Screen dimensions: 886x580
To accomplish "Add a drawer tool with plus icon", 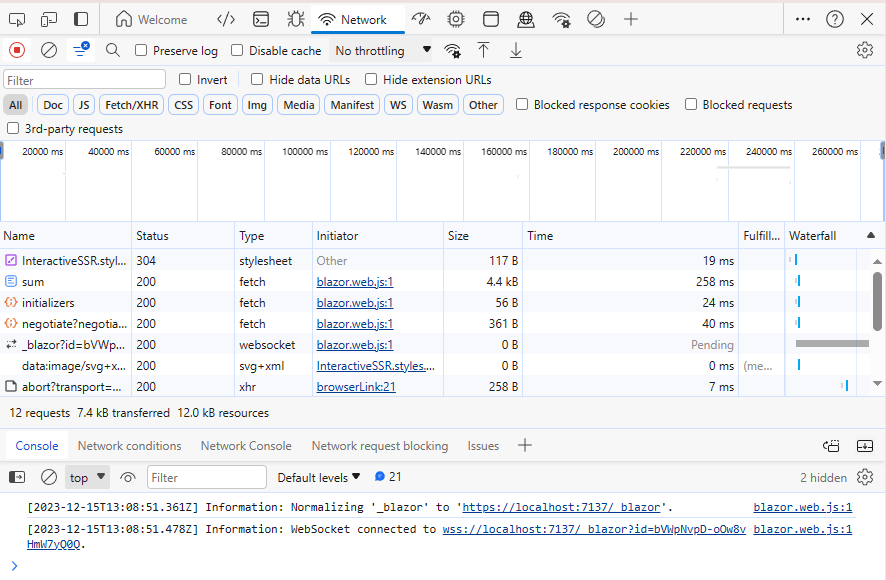I will (525, 445).
